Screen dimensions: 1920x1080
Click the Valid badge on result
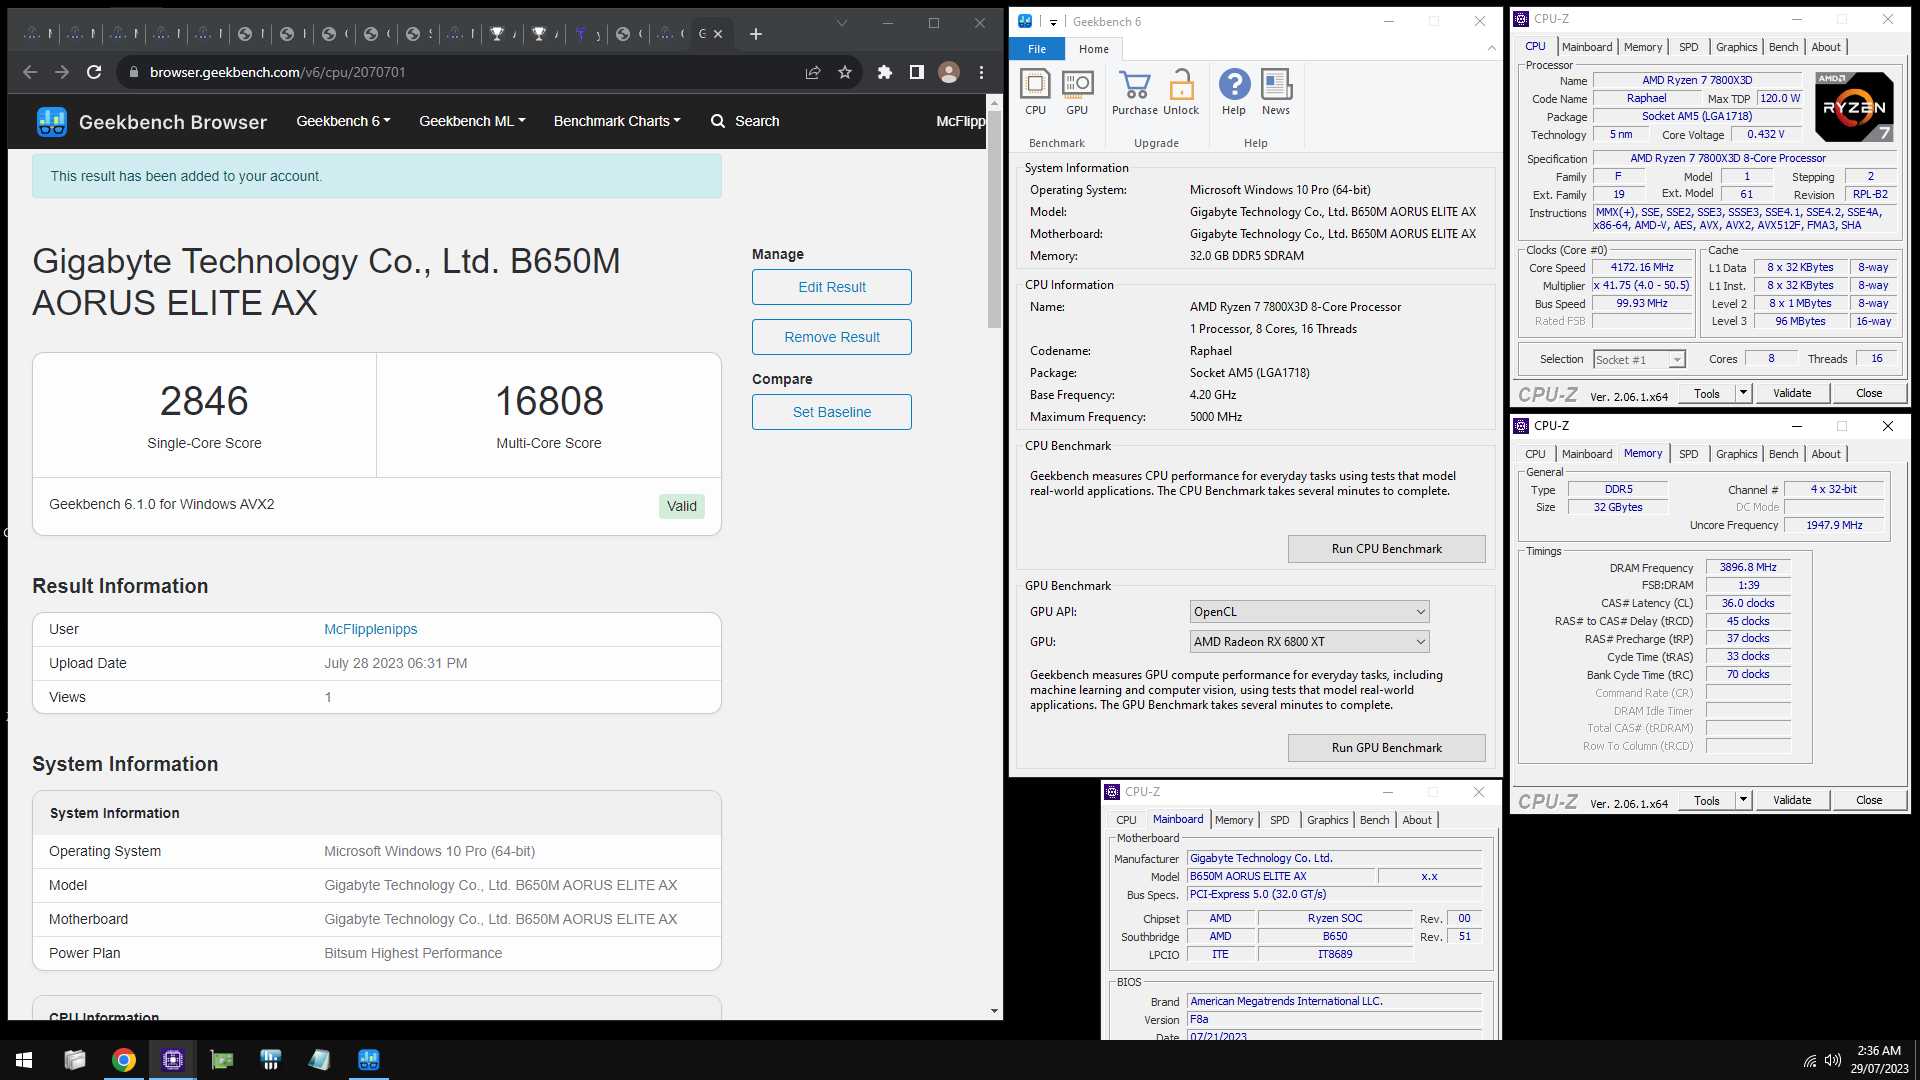point(682,506)
